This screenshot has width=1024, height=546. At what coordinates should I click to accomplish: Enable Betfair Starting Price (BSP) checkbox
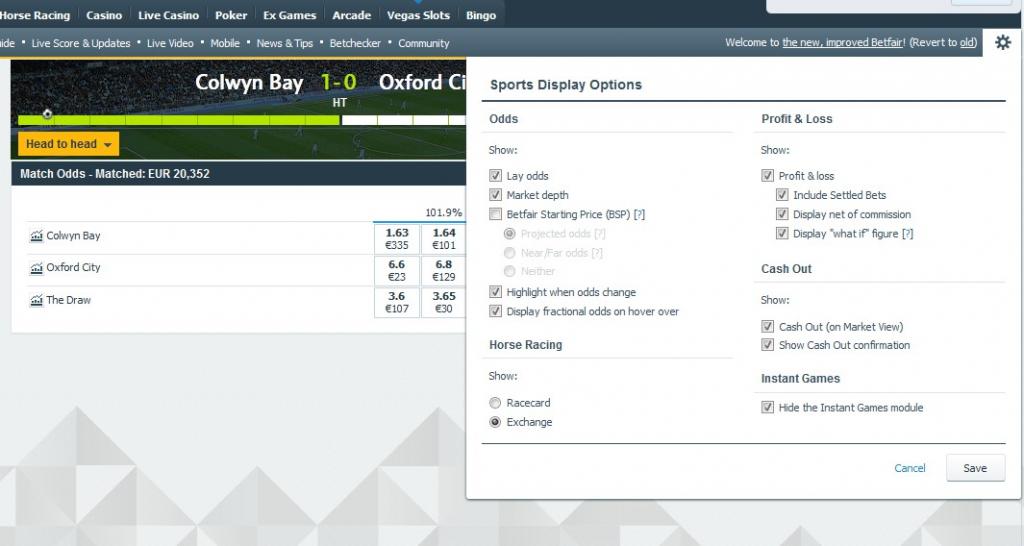point(495,214)
